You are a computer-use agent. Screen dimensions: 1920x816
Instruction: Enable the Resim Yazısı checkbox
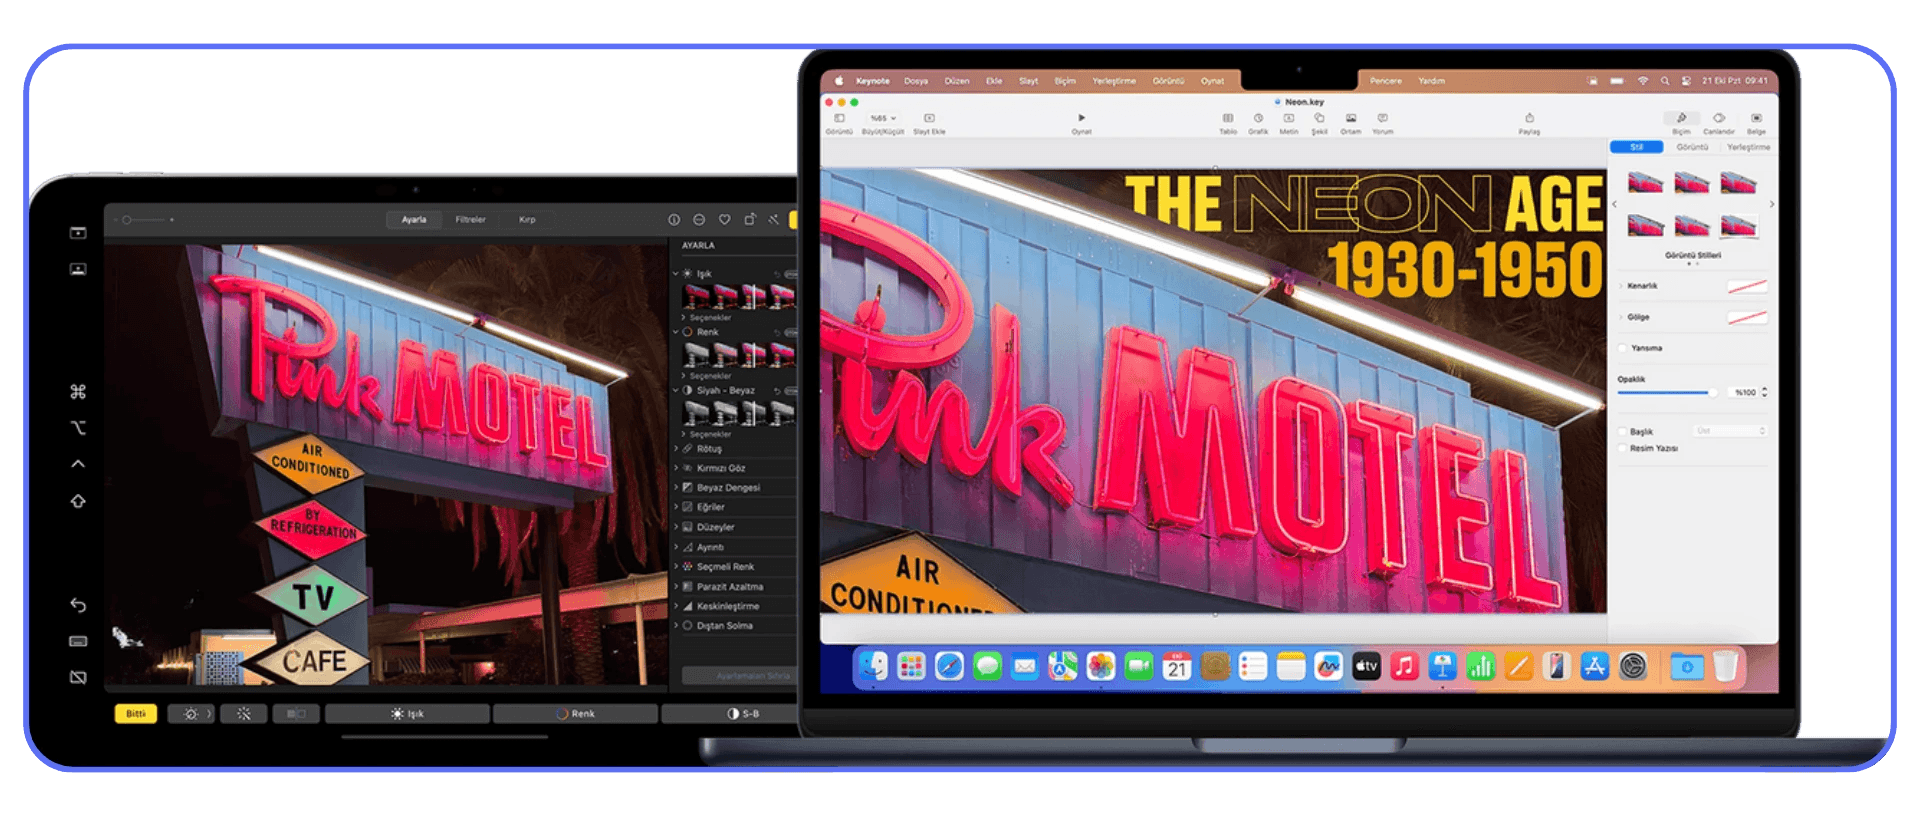tap(1623, 448)
